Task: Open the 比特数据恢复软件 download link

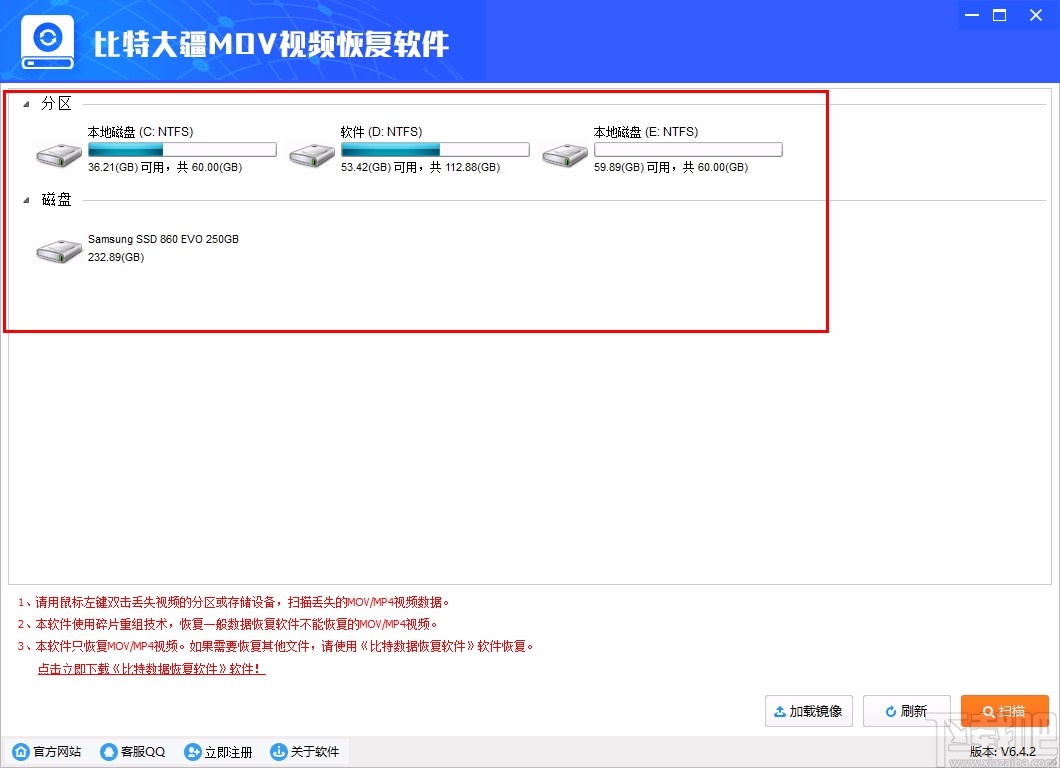Action: click(x=150, y=668)
